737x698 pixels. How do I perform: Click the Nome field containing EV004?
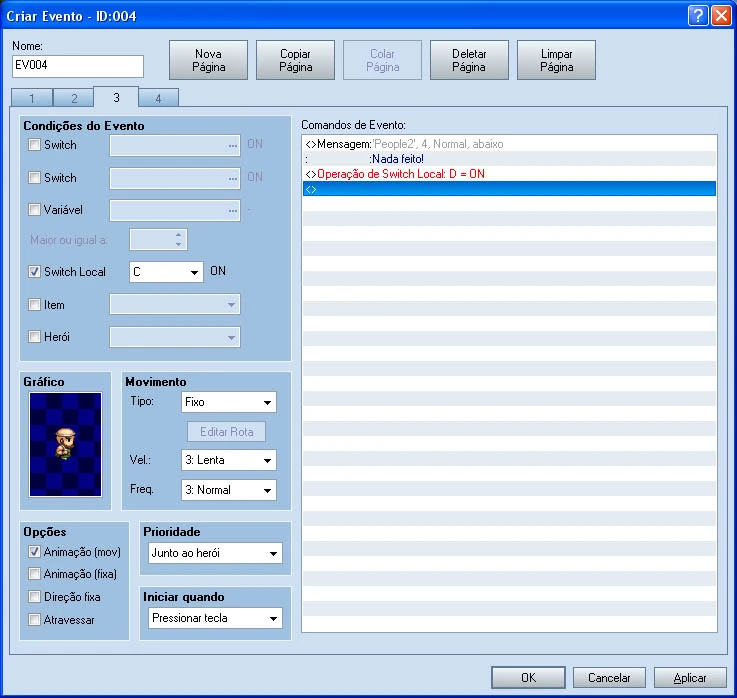pos(78,66)
